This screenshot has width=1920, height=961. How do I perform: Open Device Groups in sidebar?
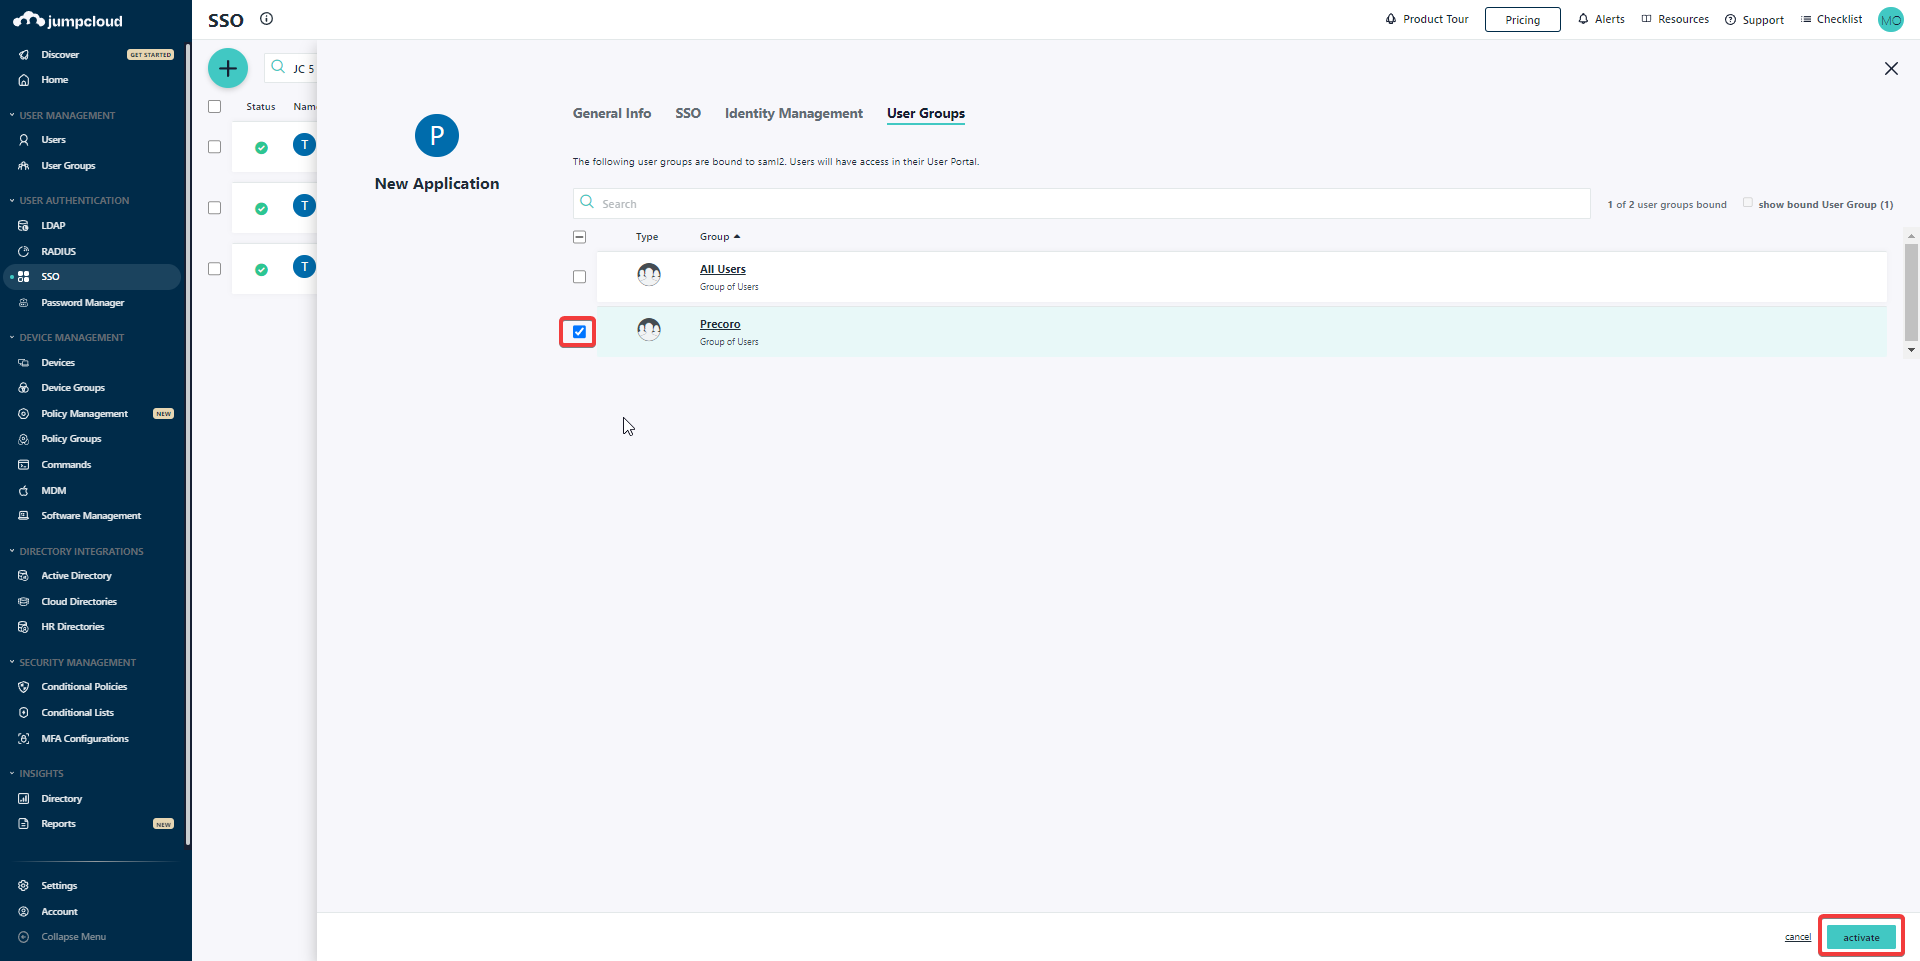pyautogui.click(x=72, y=388)
